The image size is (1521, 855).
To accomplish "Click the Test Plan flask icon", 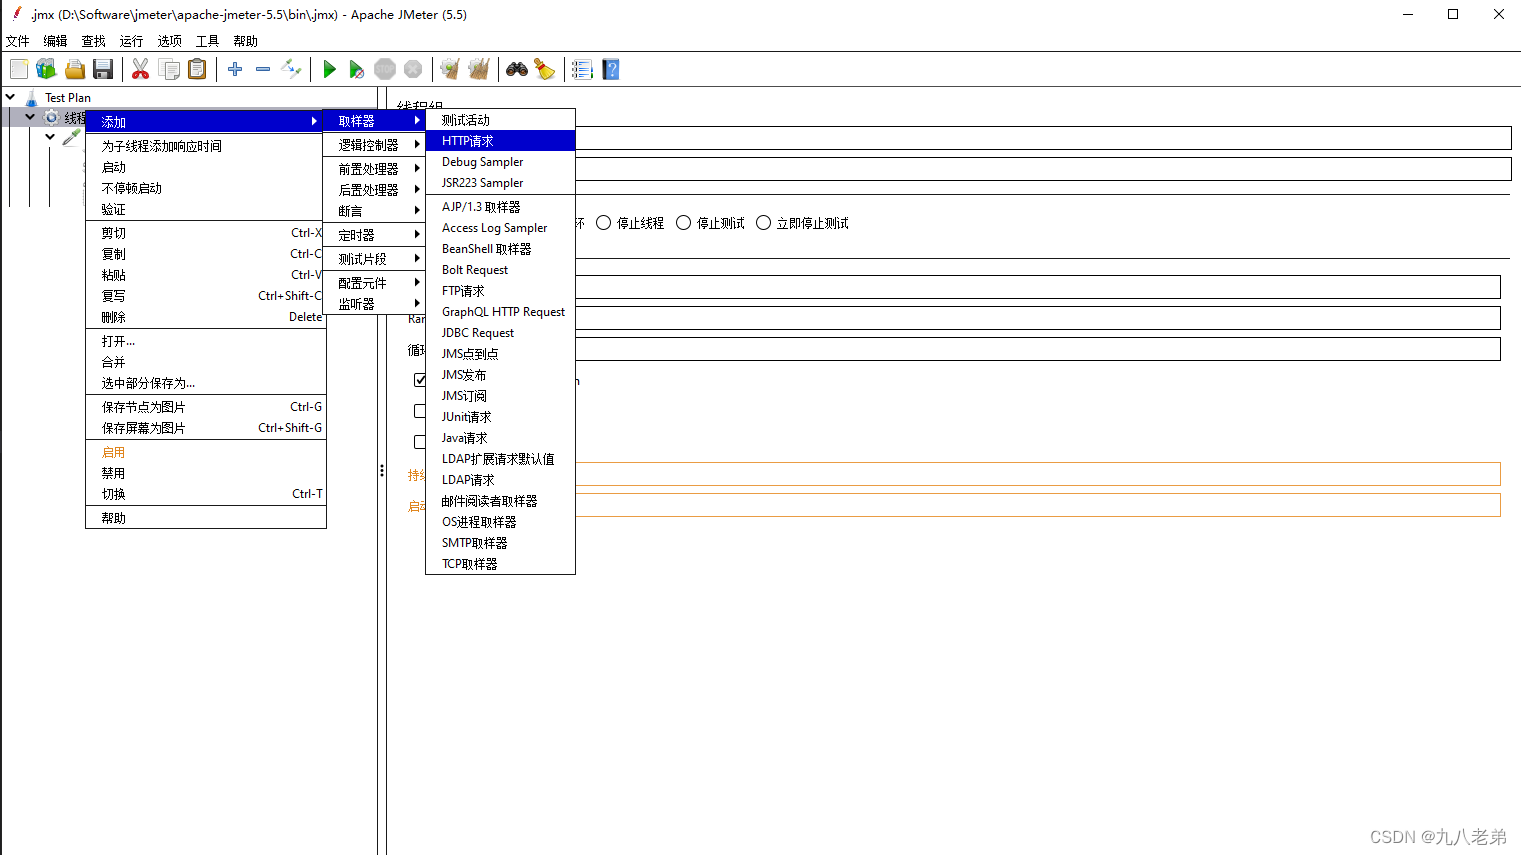I will tap(31, 97).
